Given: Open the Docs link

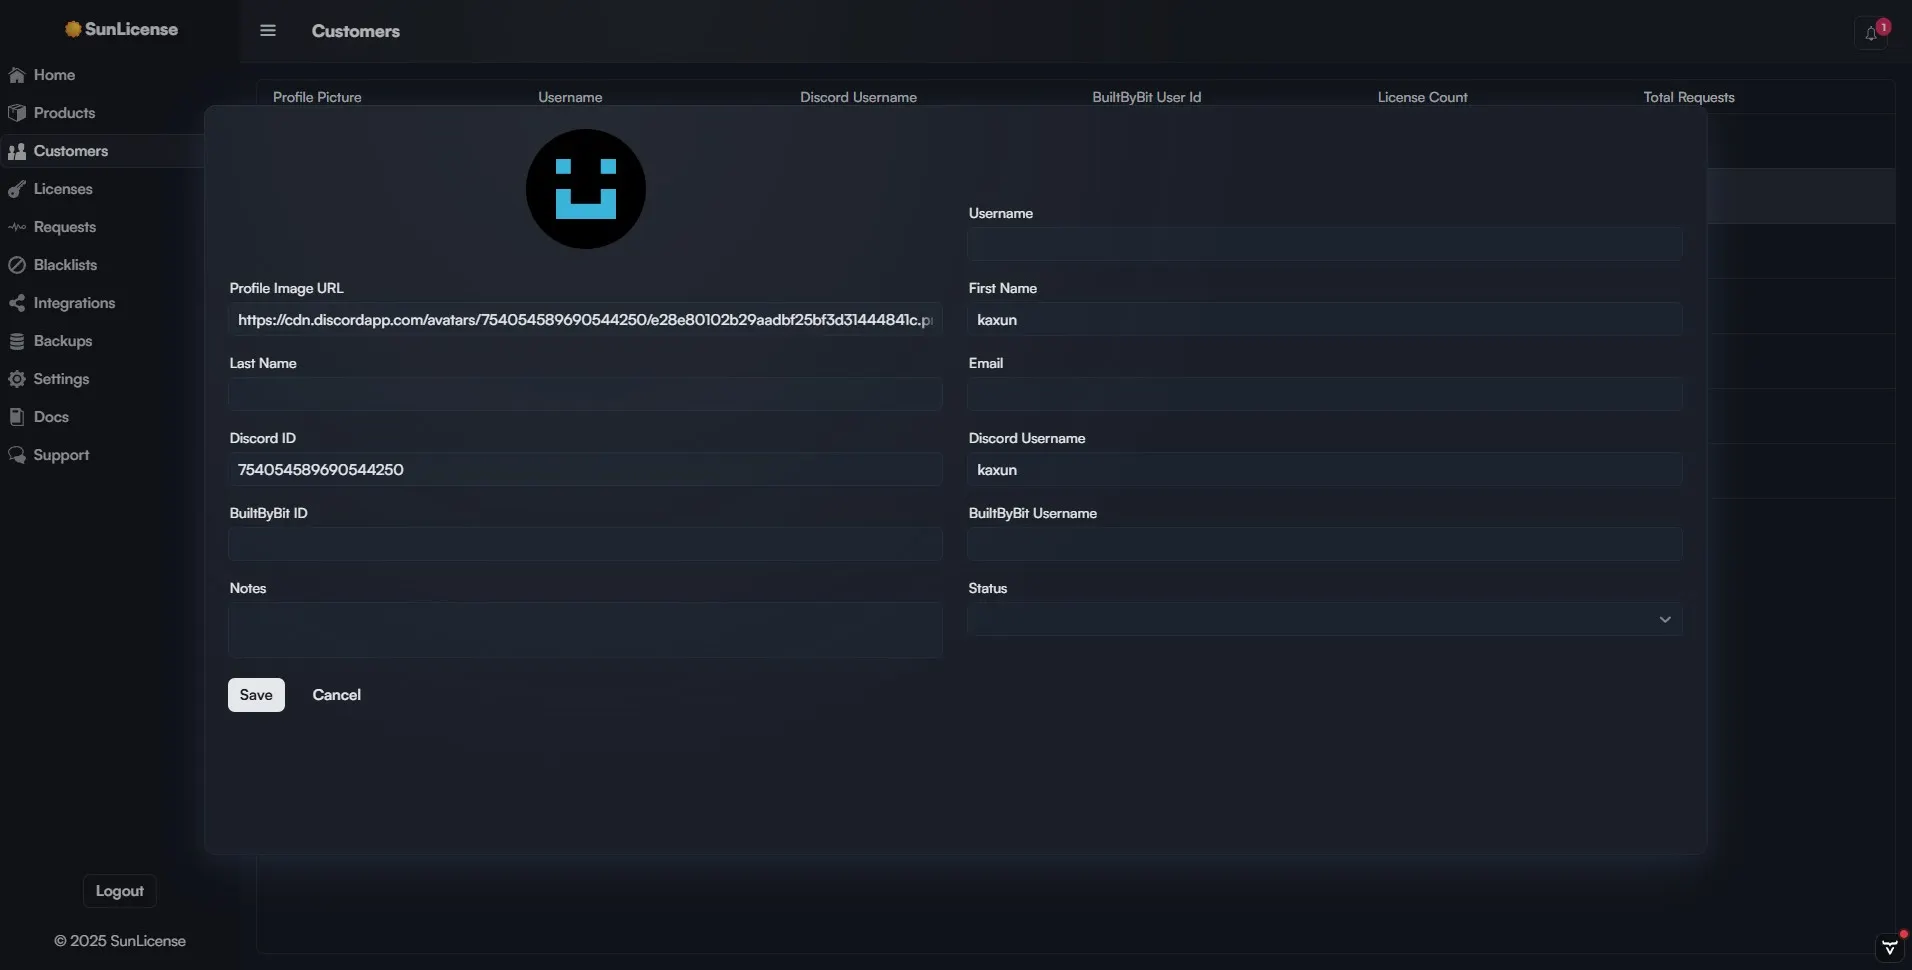Looking at the screenshot, I should coord(51,417).
